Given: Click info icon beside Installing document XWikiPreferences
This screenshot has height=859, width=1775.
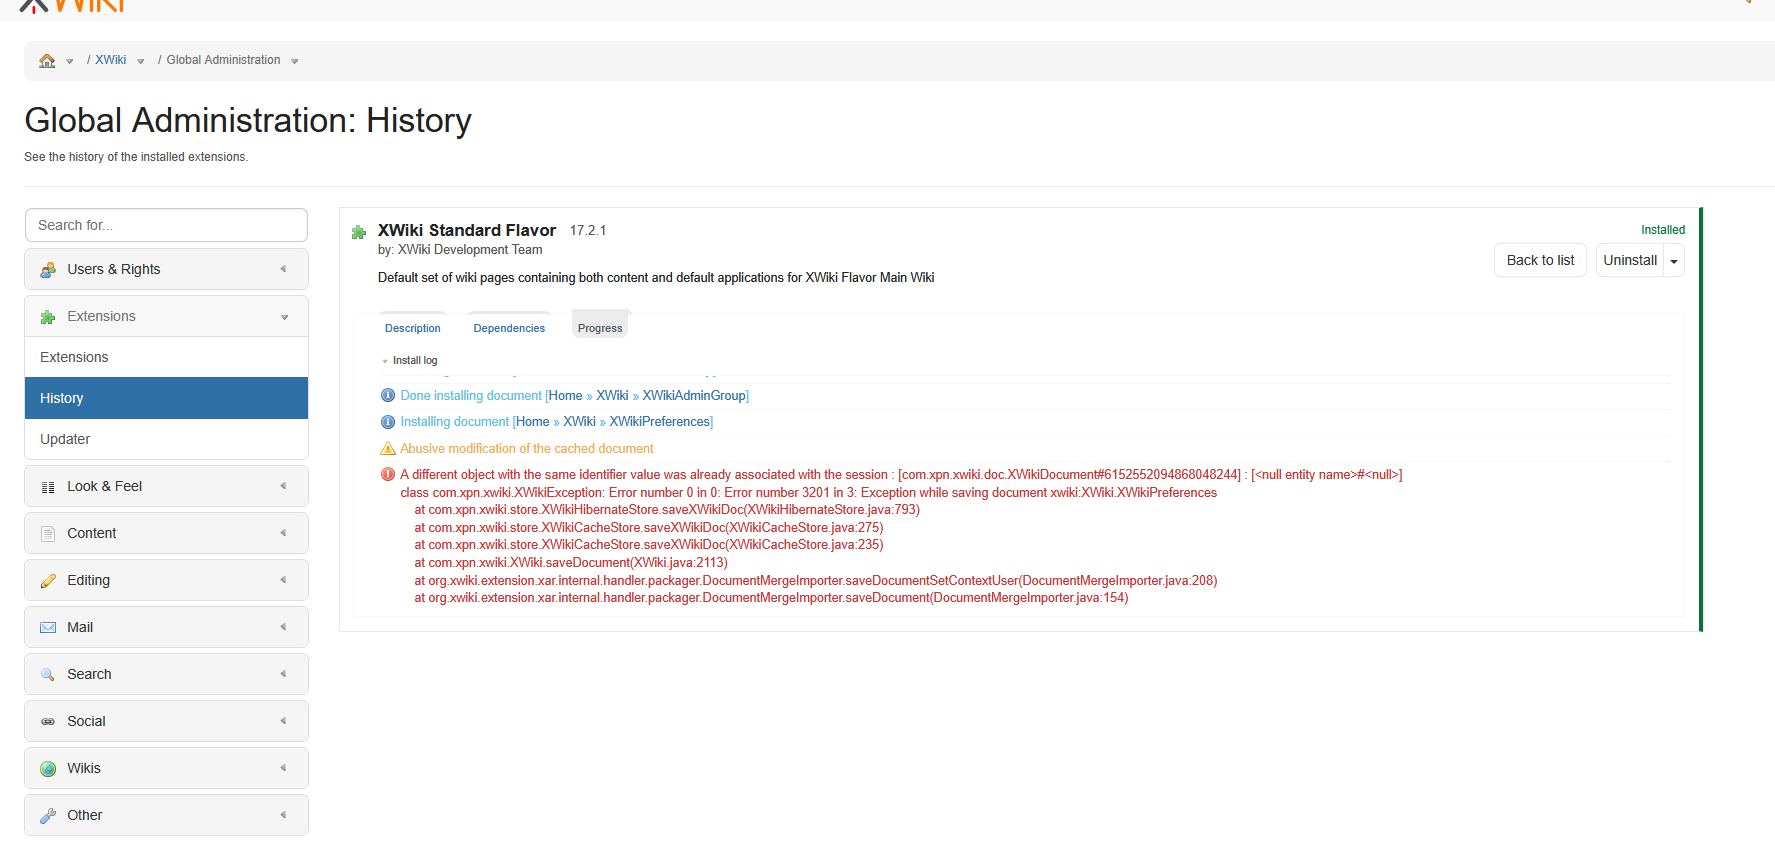Looking at the screenshot, I should (388, 422).
